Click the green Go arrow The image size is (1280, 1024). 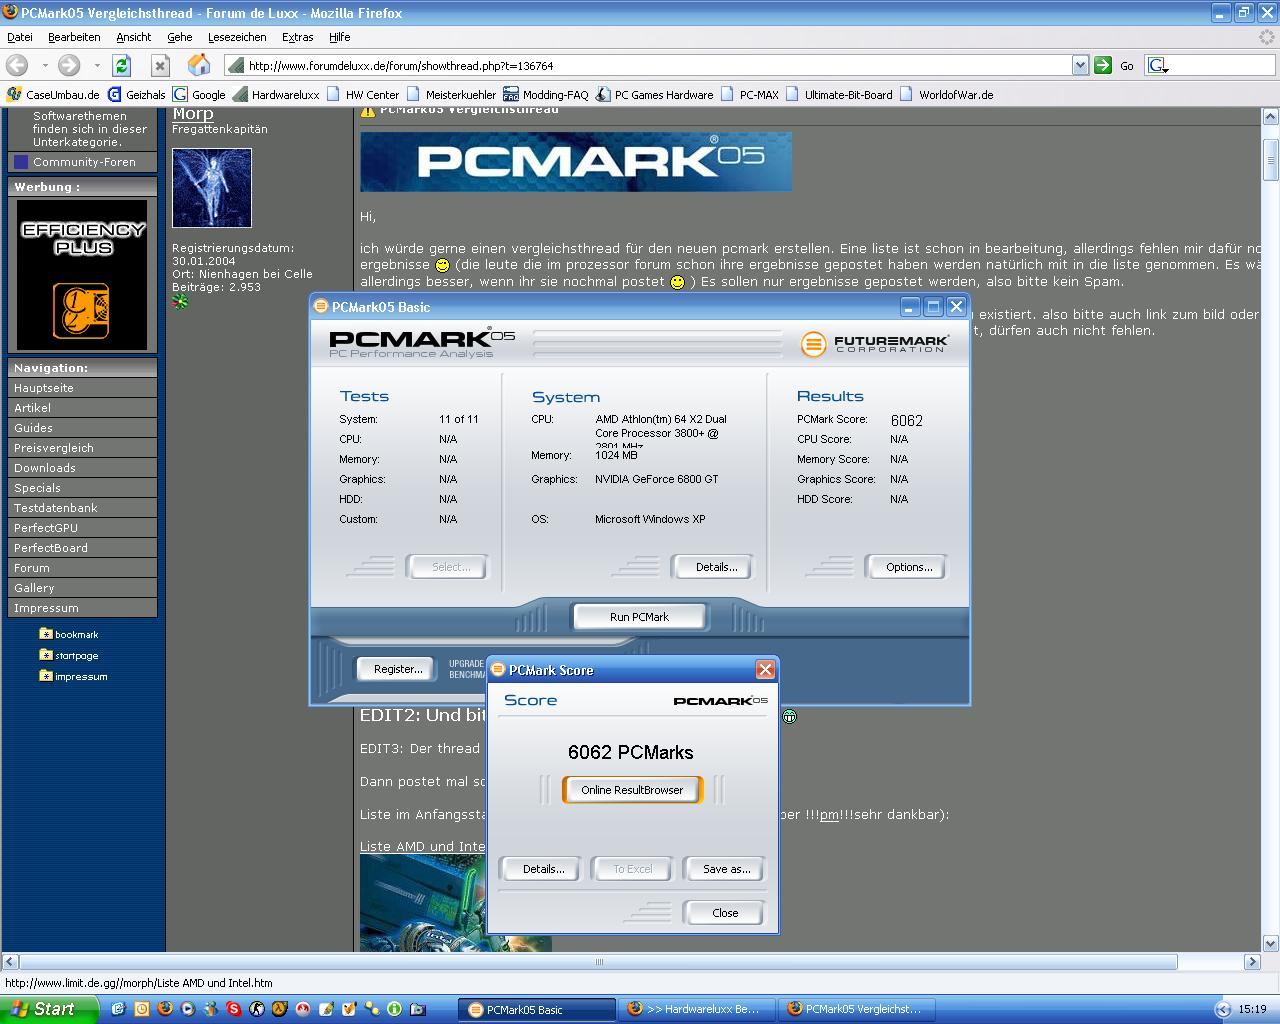(1102, 65)
